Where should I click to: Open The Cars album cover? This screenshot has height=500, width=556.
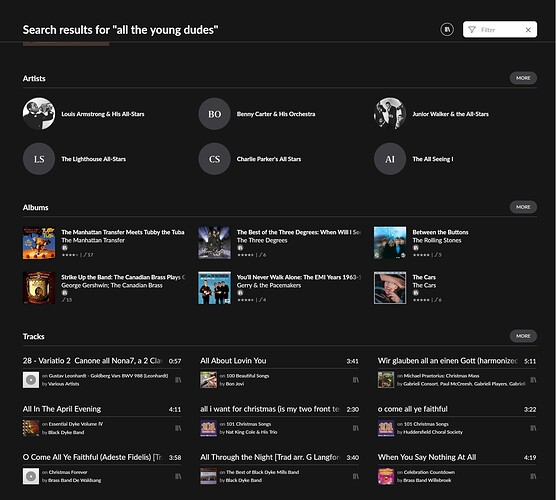pyautogui.click(x=390, y=288)
